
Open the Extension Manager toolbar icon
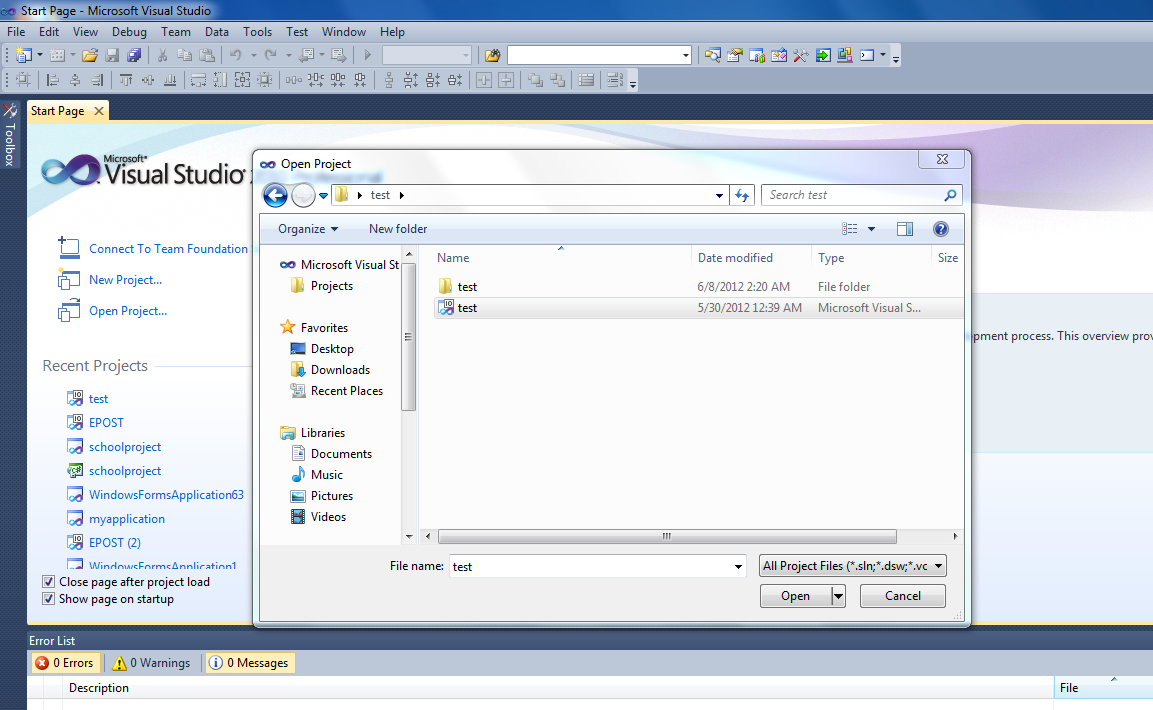[x=845, y=55]
